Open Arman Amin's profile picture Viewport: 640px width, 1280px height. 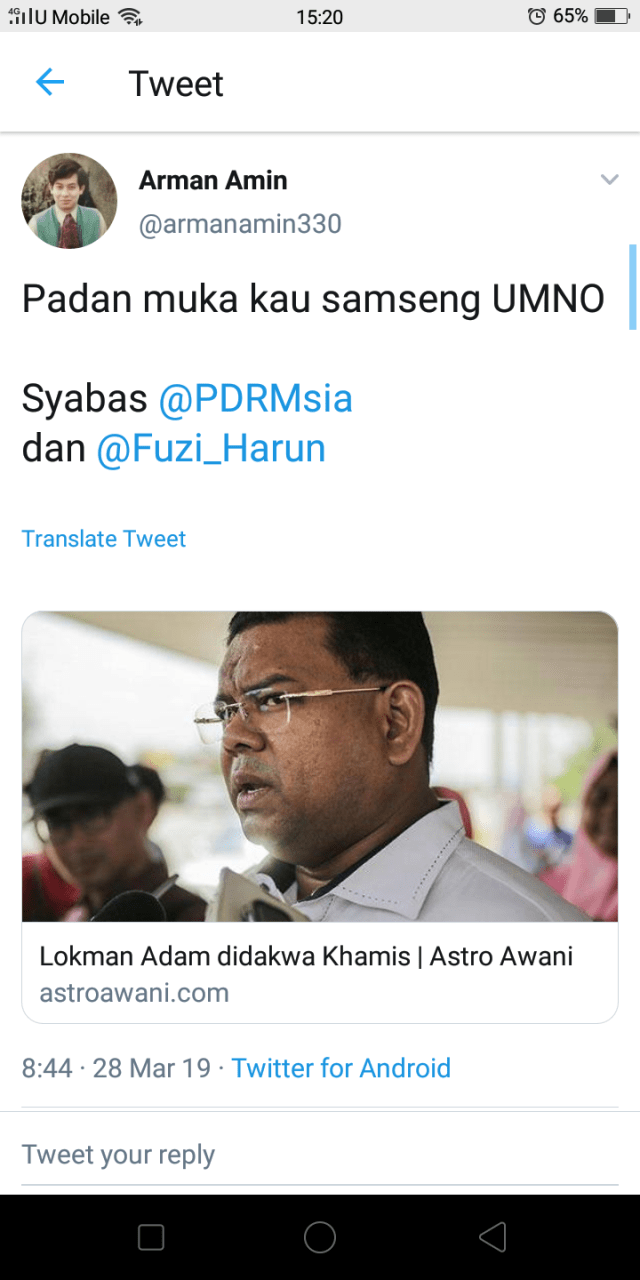click(x=69, y=201)
